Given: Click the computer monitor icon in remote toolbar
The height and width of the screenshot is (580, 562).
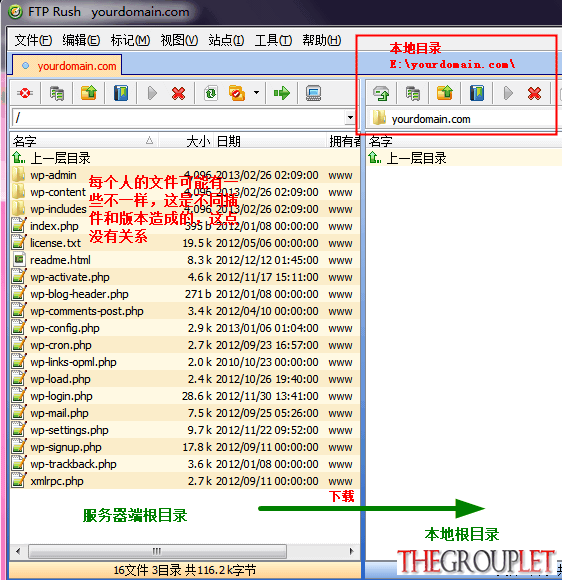Looking at the screenshot, I should click(313, 93).
